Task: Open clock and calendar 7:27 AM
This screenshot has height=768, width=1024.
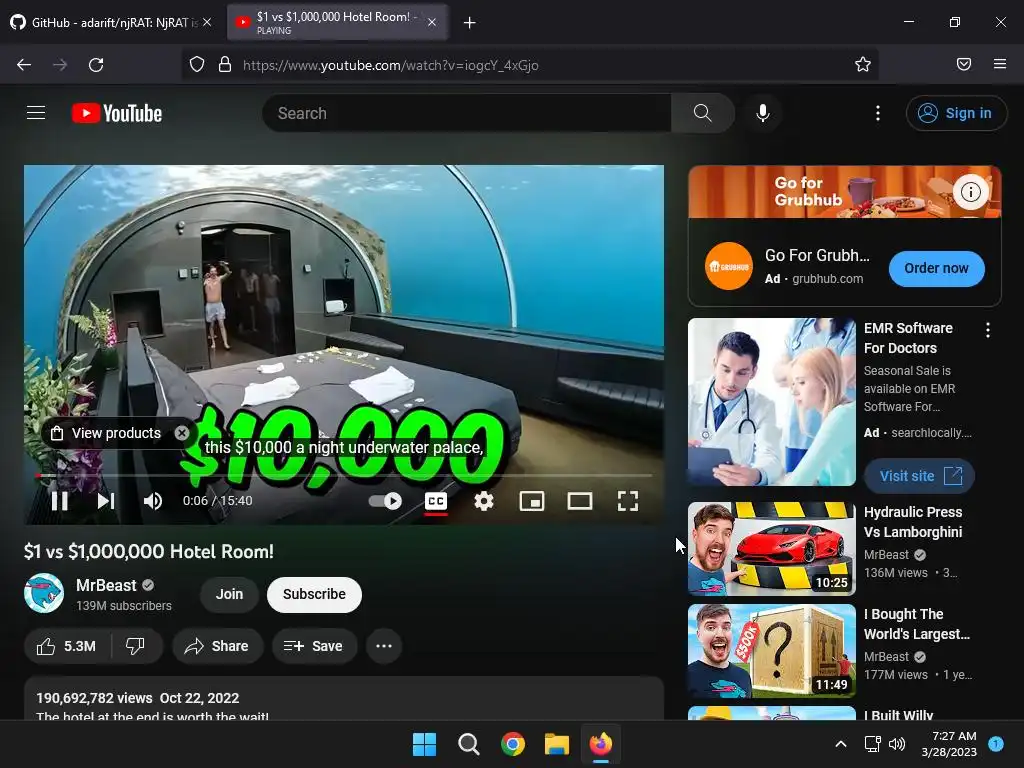Action: pos(949,744)
